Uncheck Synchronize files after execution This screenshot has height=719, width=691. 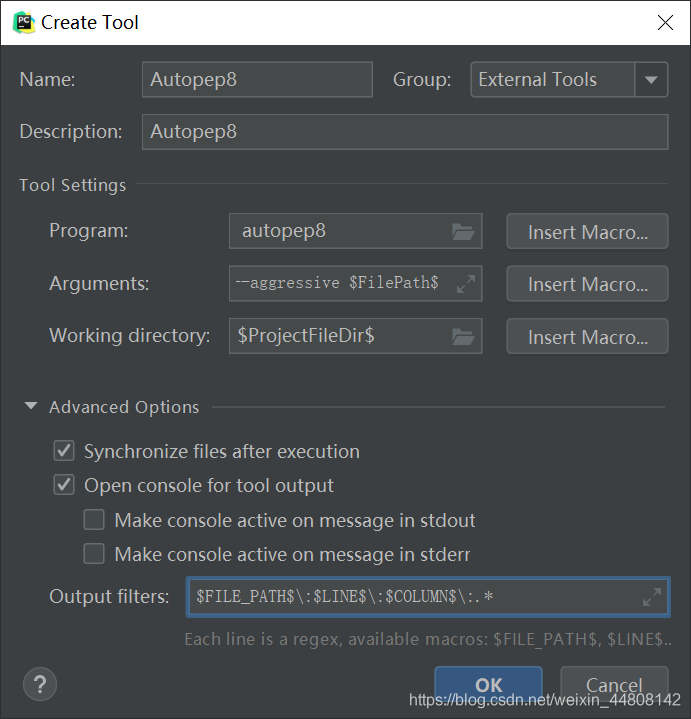(64, 451)
